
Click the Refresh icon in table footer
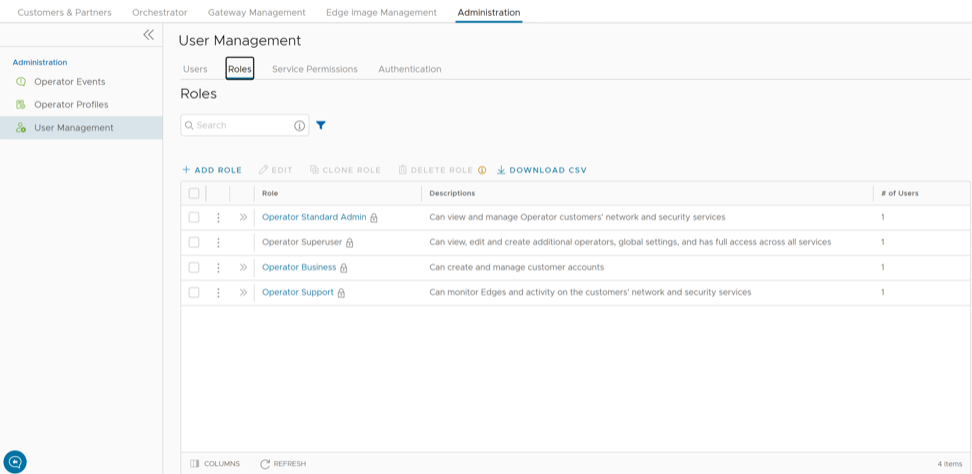pos(265,464)
